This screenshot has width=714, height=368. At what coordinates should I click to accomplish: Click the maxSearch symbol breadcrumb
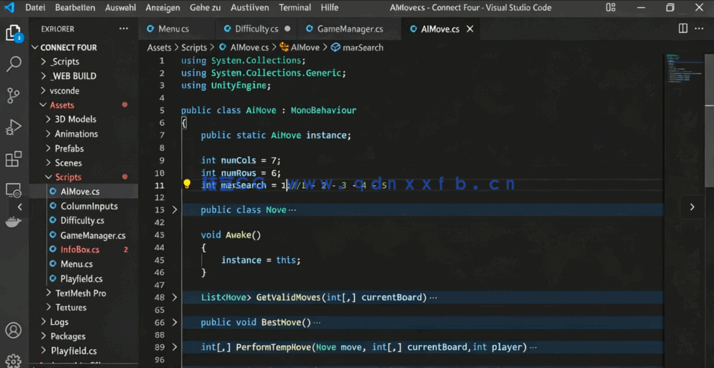pos(357,47)
